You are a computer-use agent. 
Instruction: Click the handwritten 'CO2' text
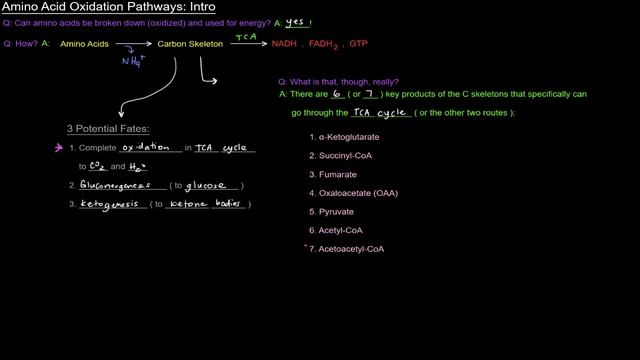pos(98,166)
